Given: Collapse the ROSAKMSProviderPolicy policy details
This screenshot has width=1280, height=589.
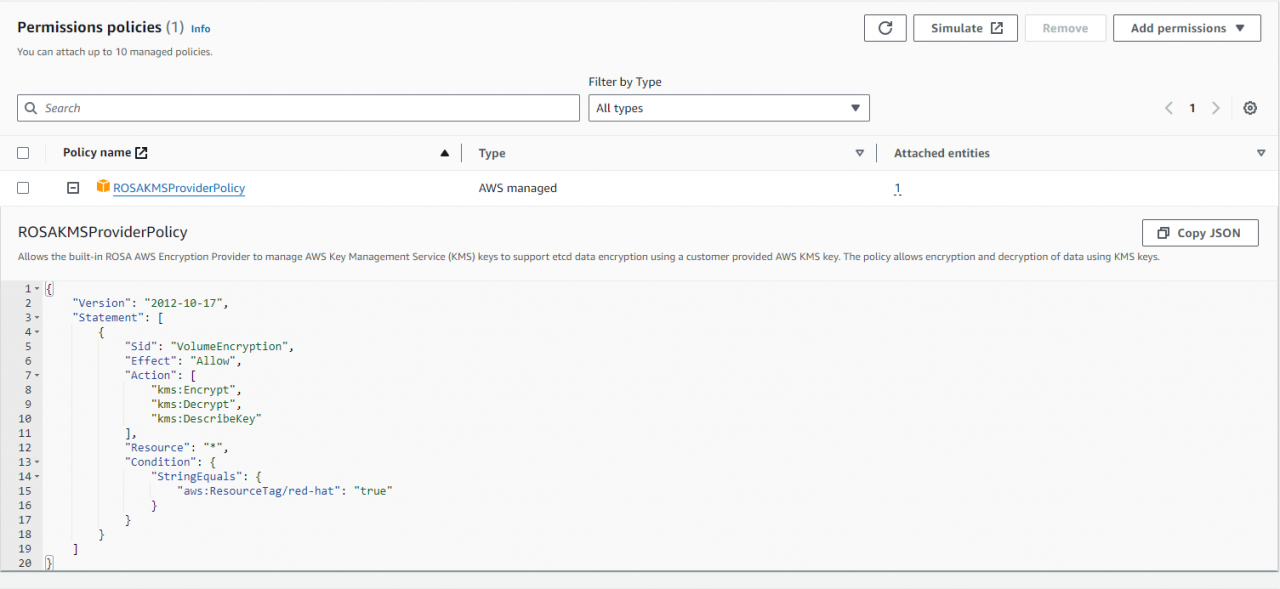Looking at the screenshot, I should click(72, 187).
